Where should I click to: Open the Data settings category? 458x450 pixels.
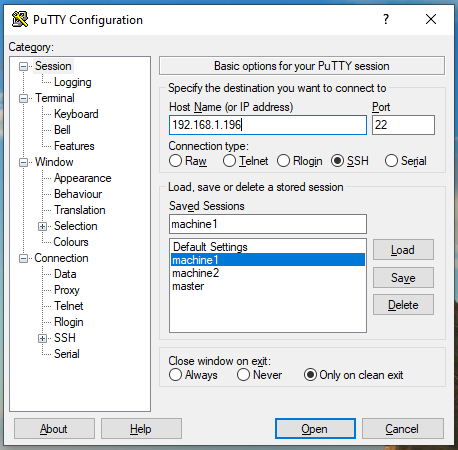point(65,274)
